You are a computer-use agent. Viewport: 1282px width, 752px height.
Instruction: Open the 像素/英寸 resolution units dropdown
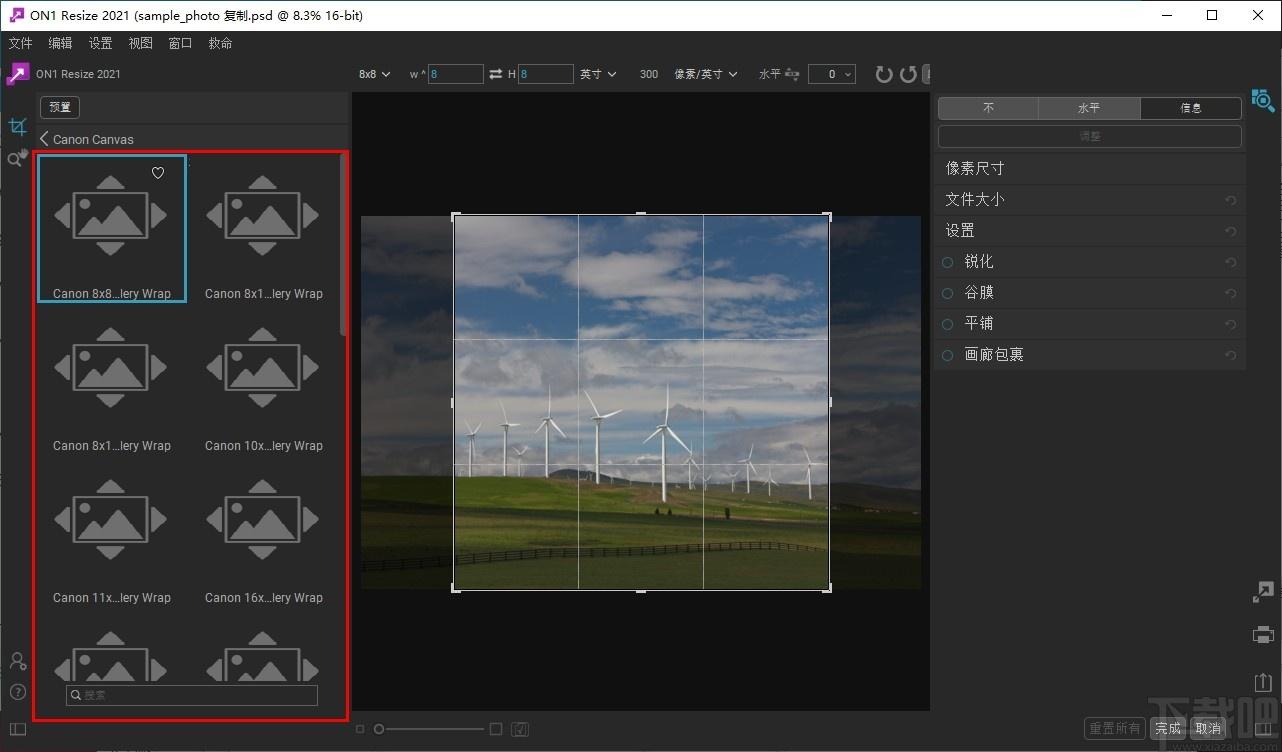point(706,74)
